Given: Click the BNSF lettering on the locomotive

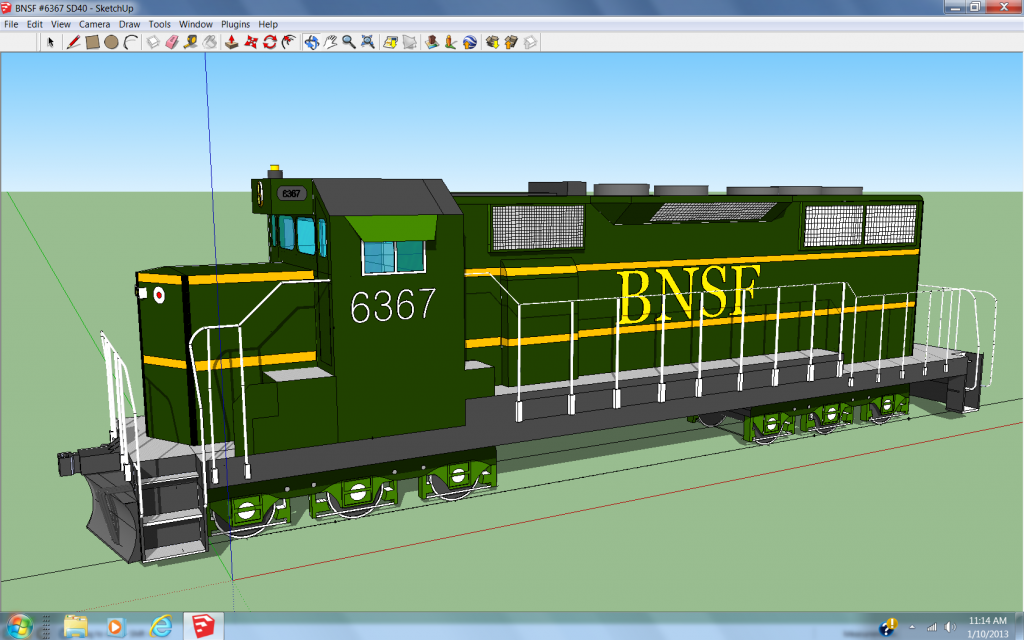Looking at the screenshot, I should [689, 295].
